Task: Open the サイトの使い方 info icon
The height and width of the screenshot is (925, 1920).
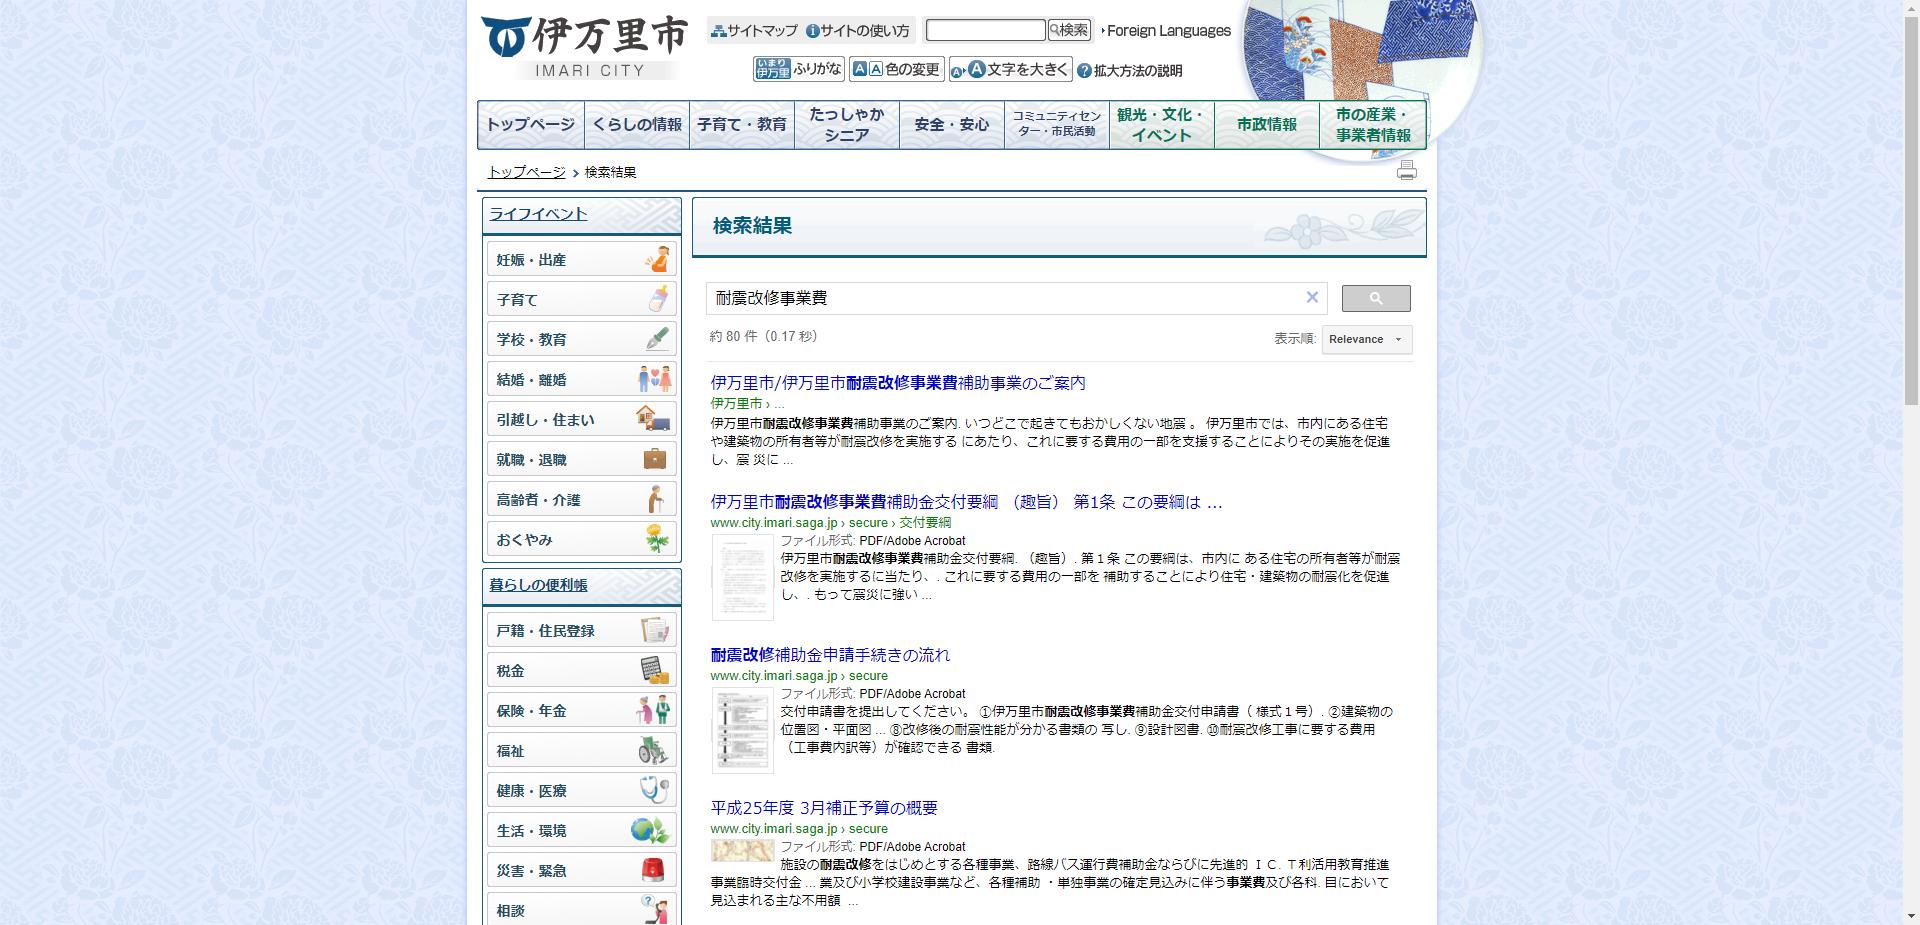Action: click(812, 29)
